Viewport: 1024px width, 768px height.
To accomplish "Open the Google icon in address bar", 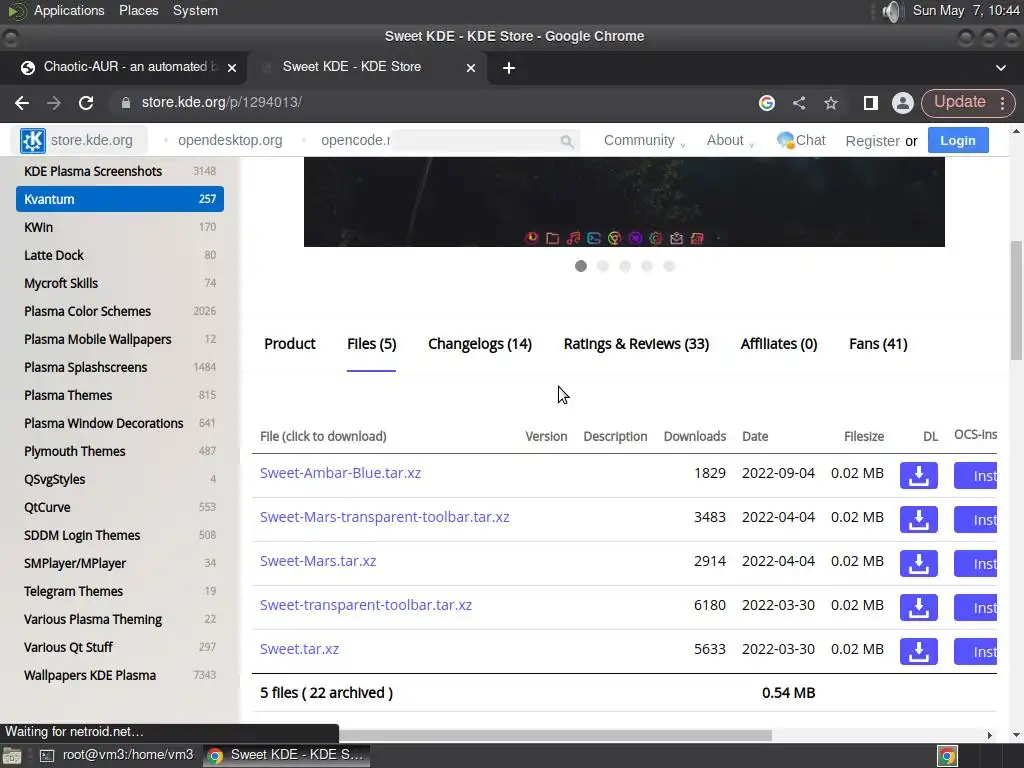I will point(767,103).
